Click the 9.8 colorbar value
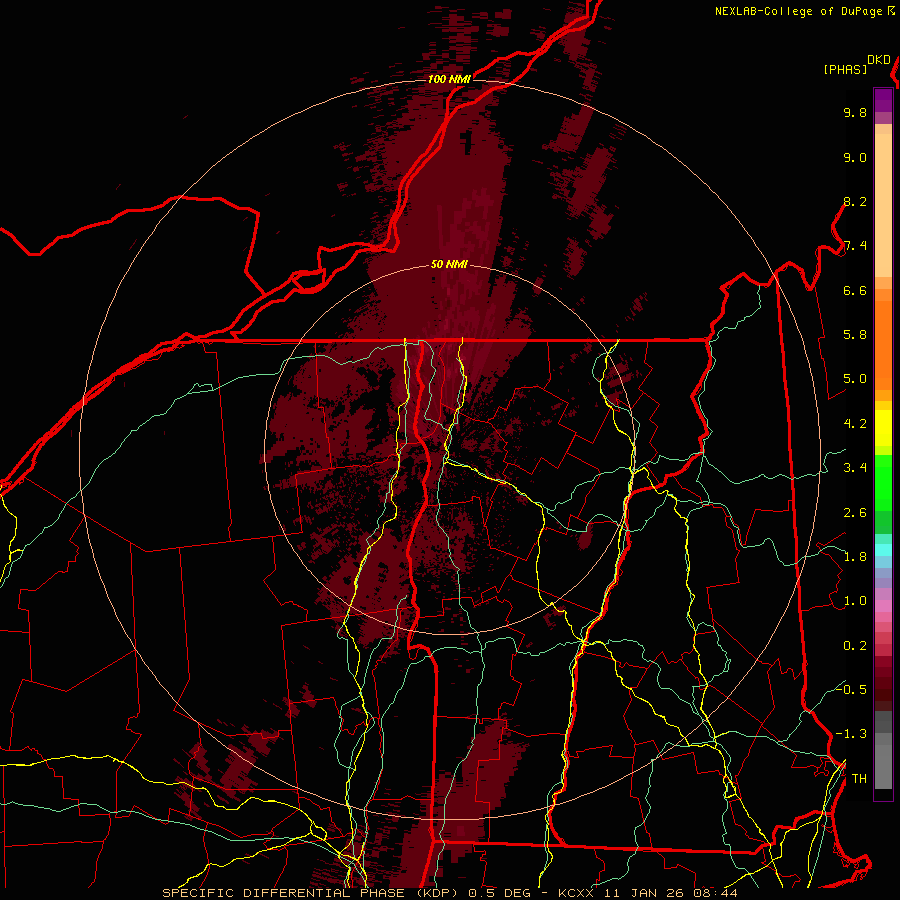 [x=855, y=112]
